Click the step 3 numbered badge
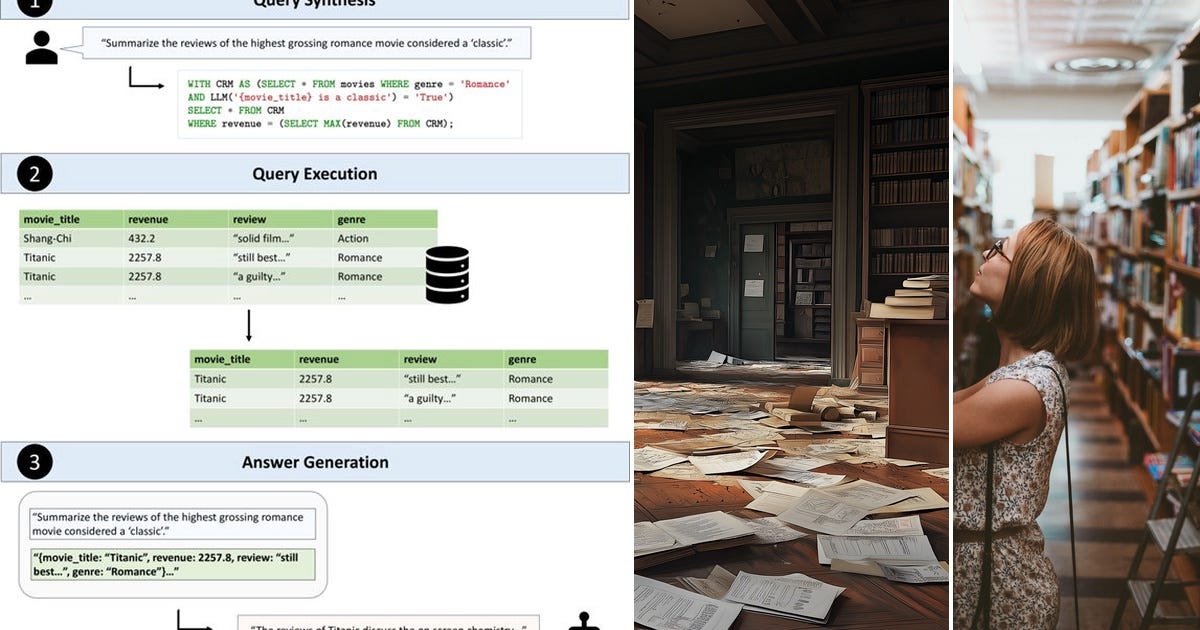Screen dimensions: 1200x630 [33, 462]
